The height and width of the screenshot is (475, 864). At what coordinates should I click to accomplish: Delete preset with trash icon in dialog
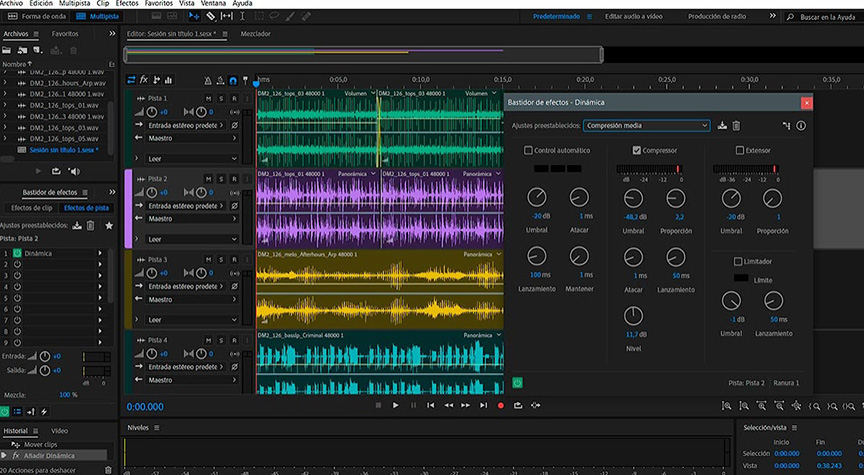click(x=736, y=126)
